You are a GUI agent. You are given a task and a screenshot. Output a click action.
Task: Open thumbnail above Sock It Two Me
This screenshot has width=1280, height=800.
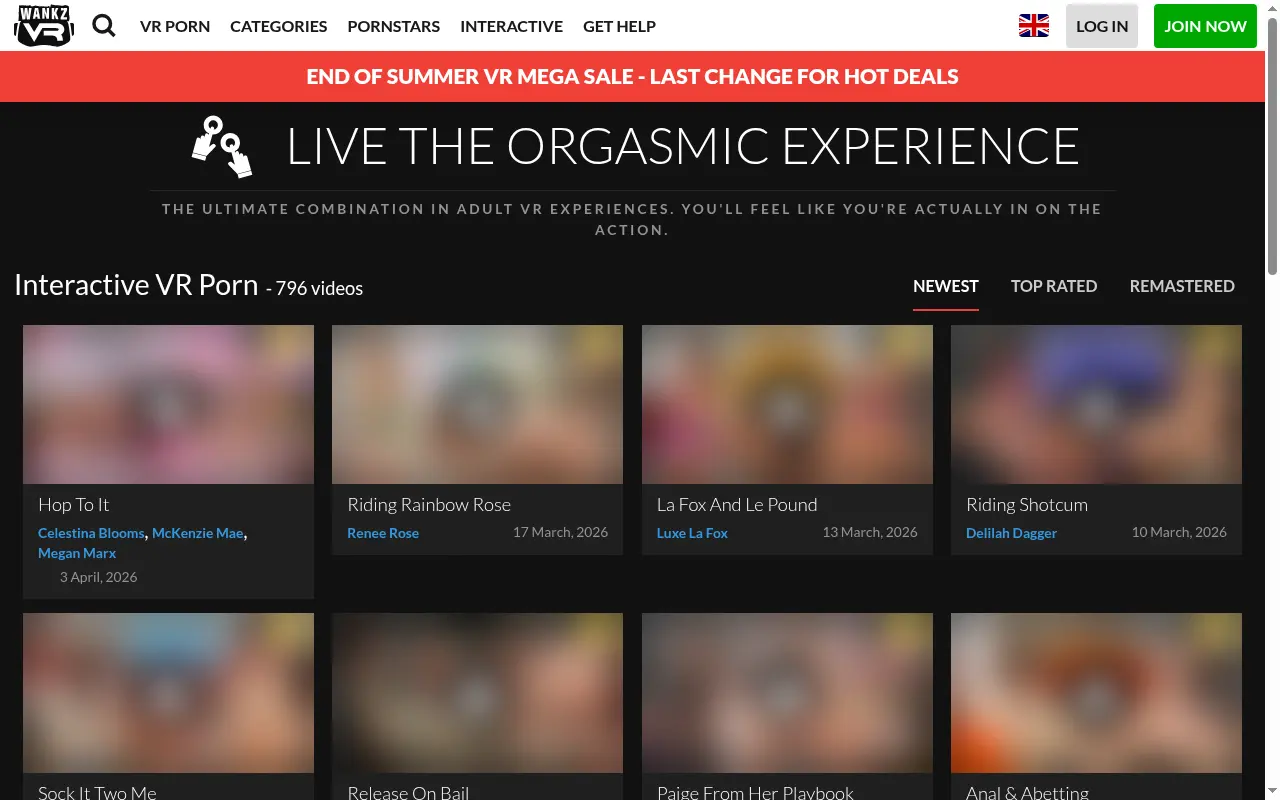[168, 693]
